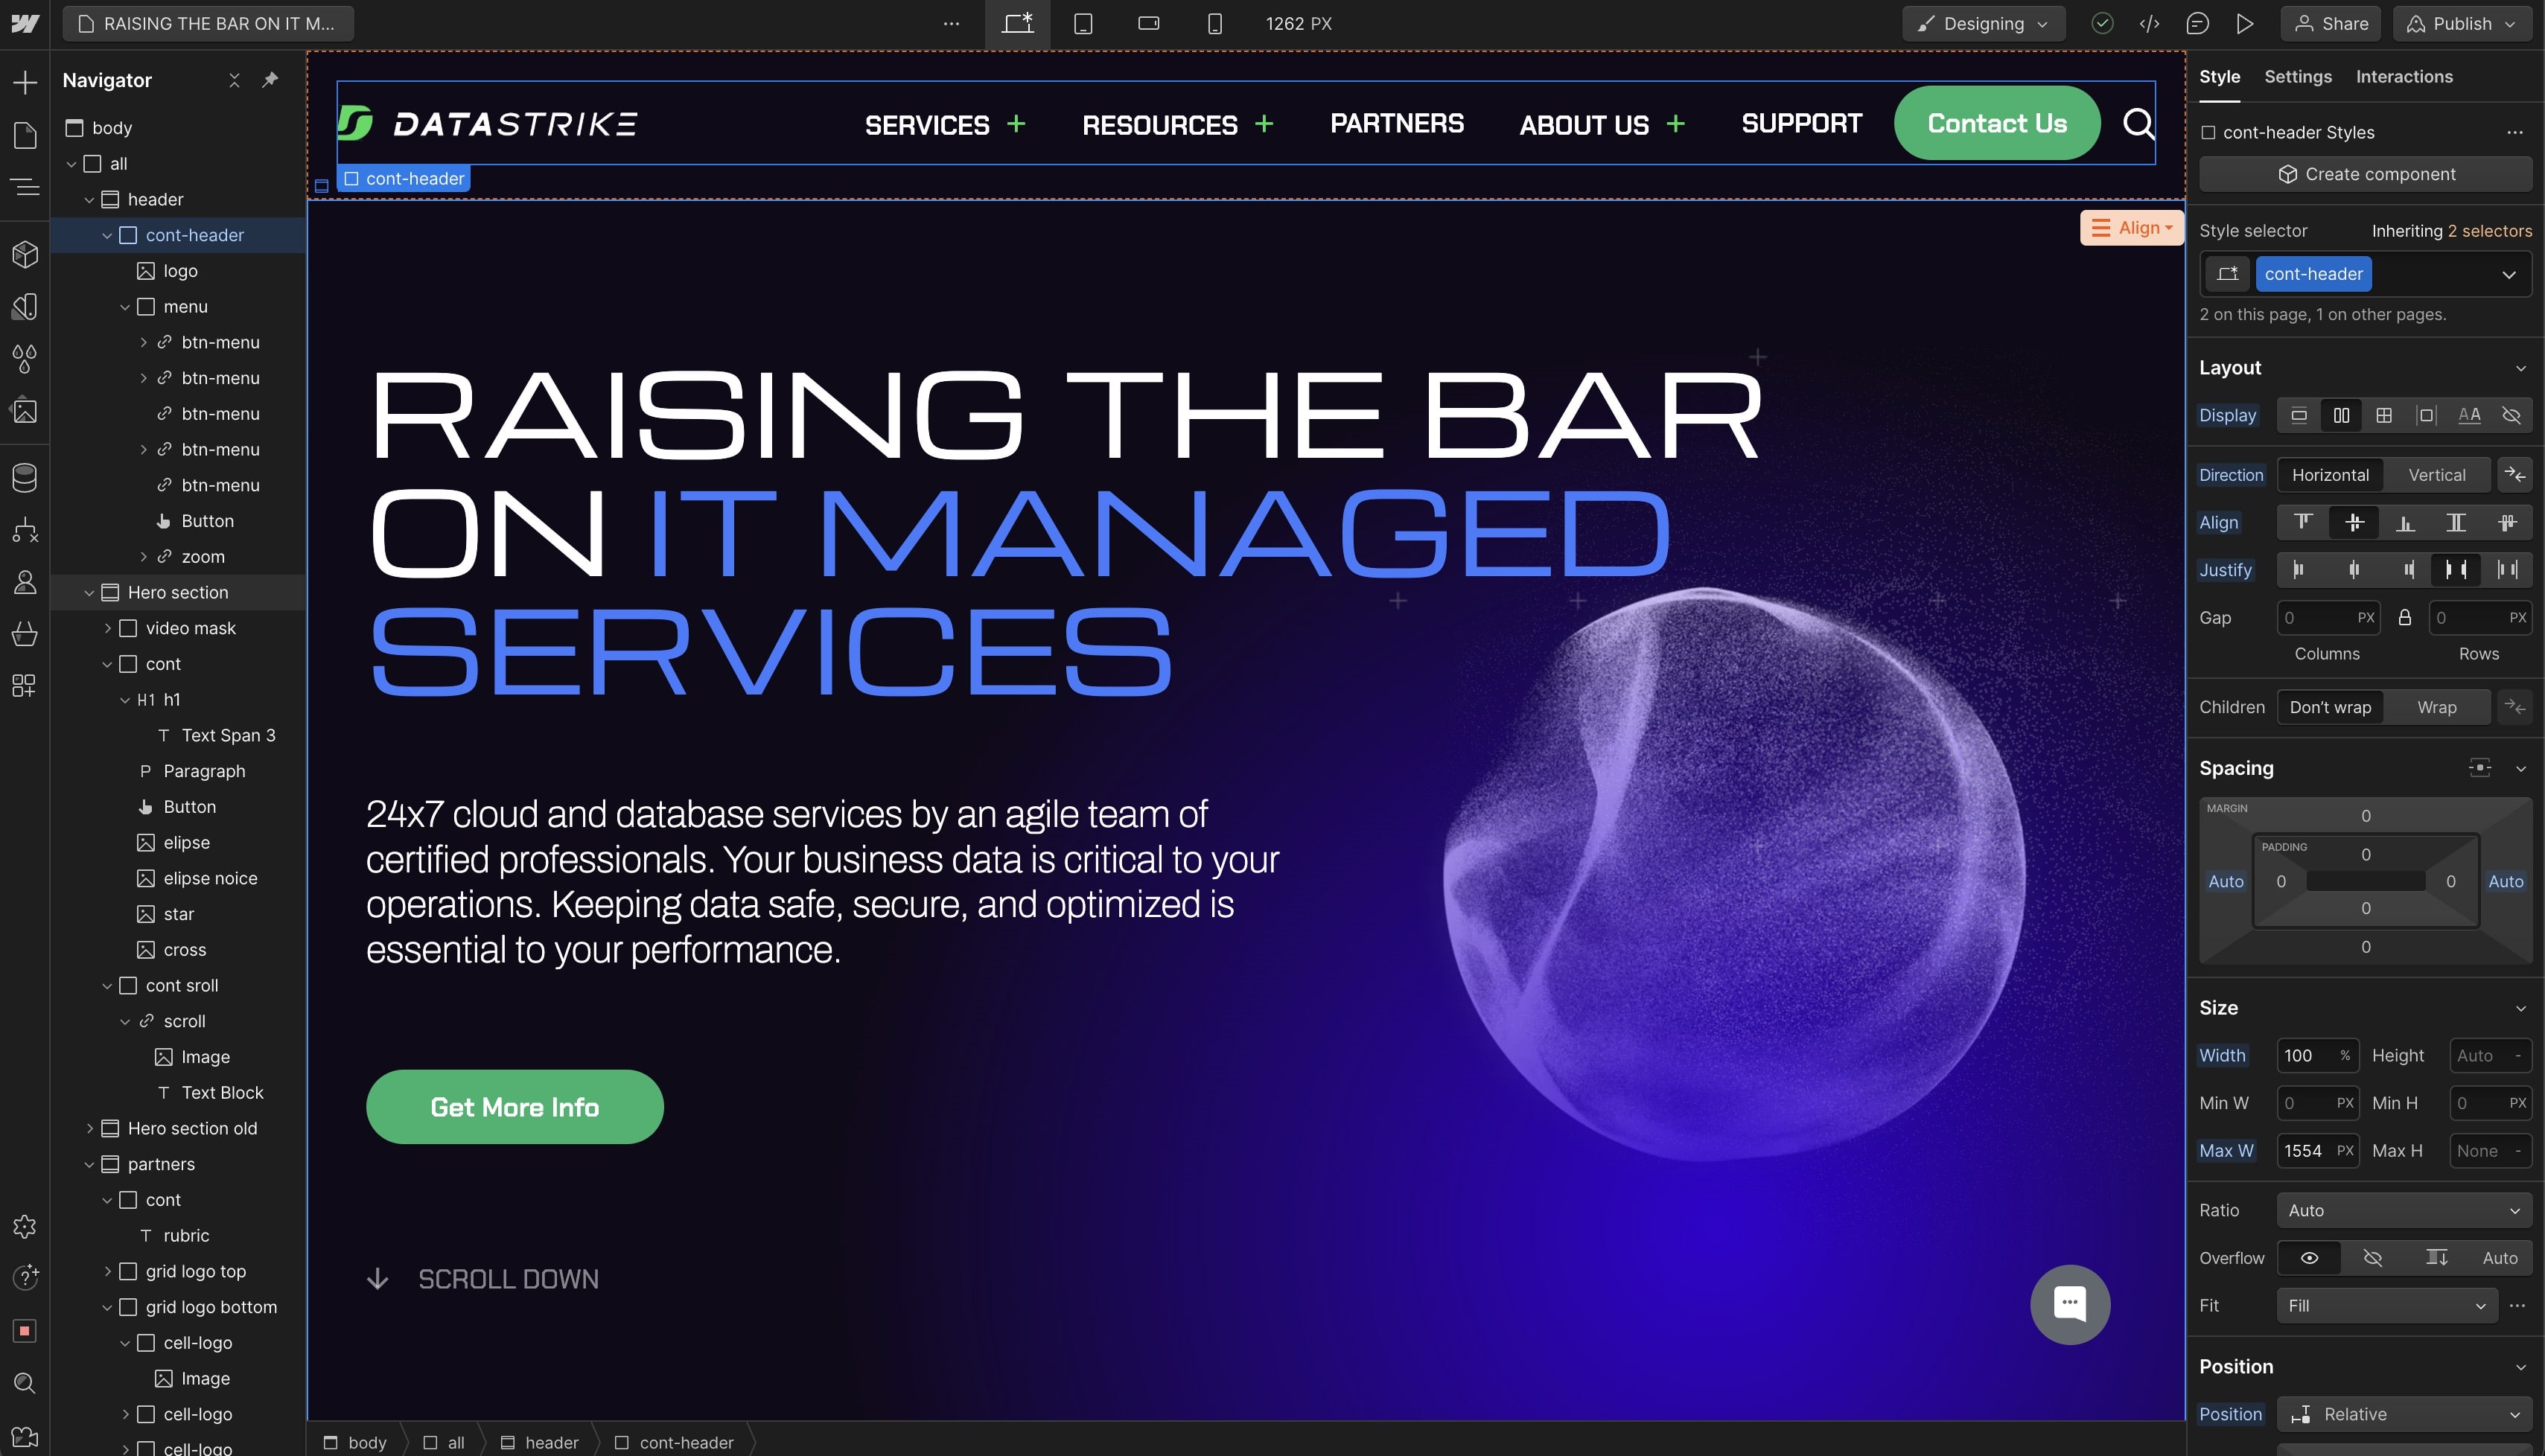Switch to mobile portrait breakpoint
This screenshot has height=1456, width=2545.
click(x=1214, y=23)
